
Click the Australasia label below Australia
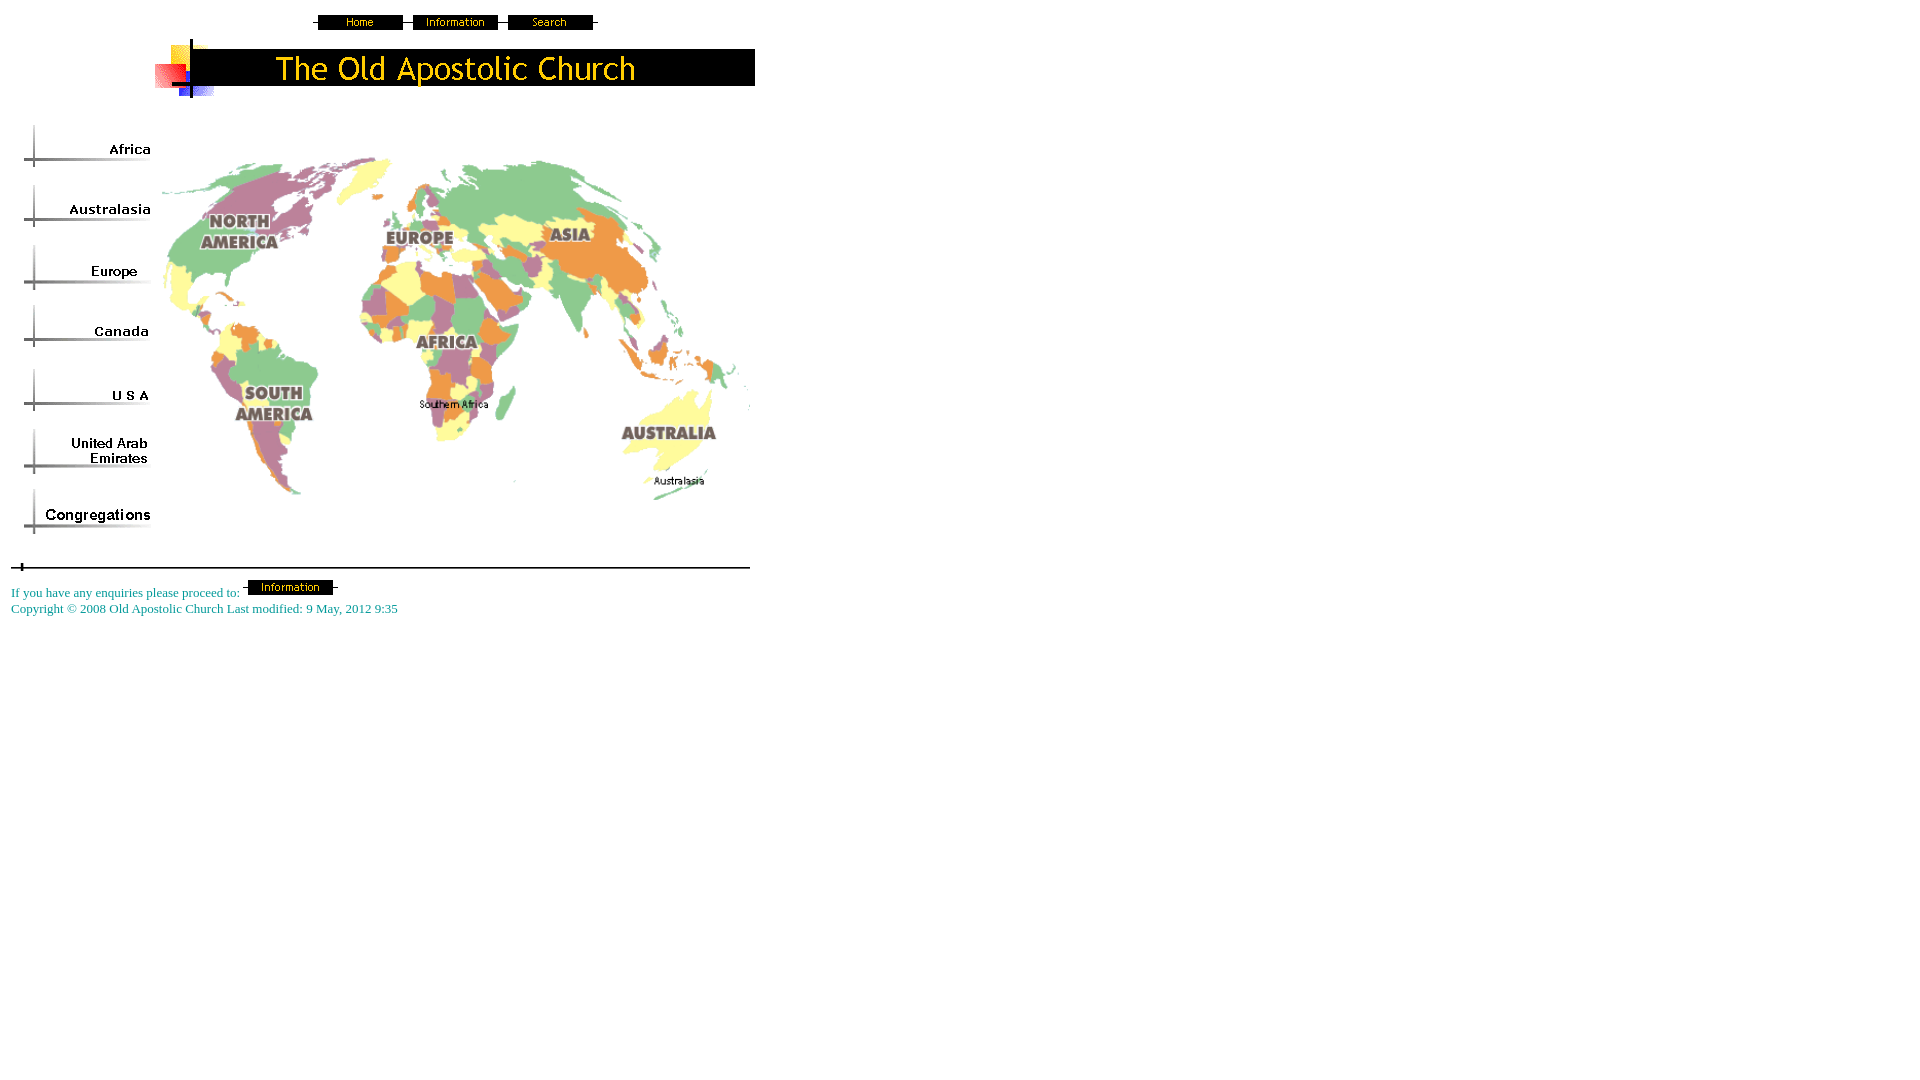click(679, 481)
